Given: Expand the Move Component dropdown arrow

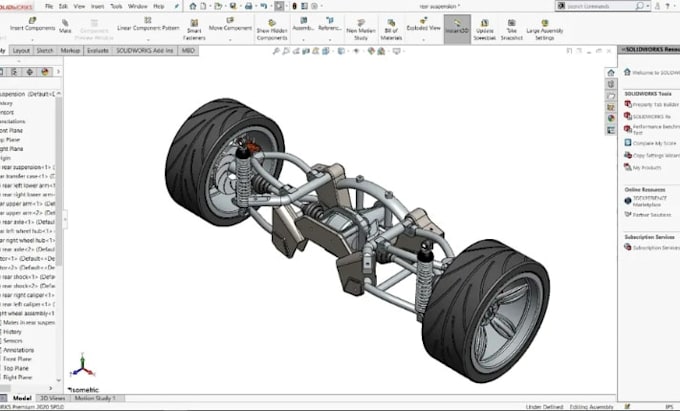Looking at the screenshot, I should [230, 39].
